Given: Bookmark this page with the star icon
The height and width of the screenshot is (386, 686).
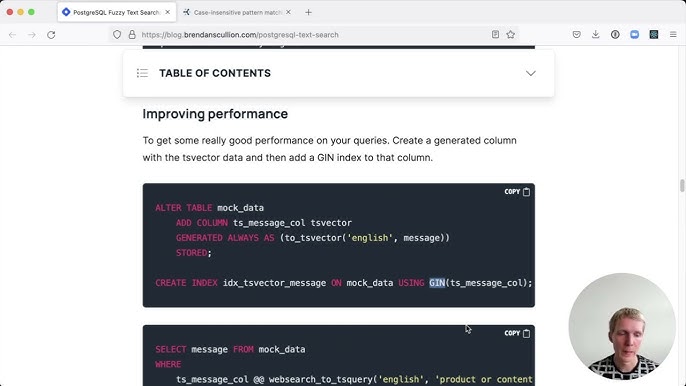Looking at the screenshot, I should (511, 35).
